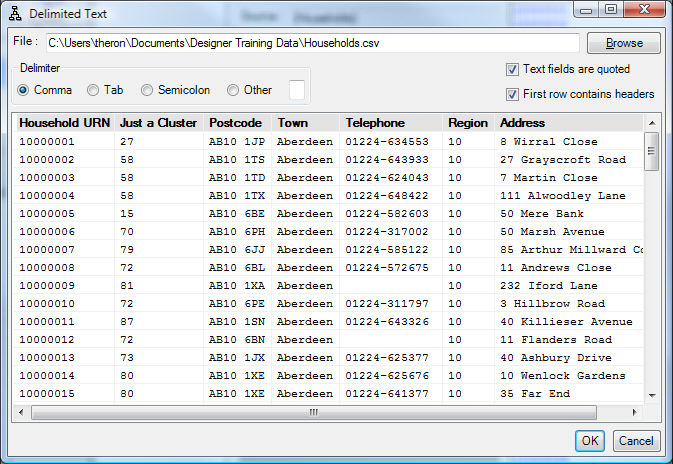The width and height of the screenshot is (673, 464).
Task: Select cell 10000012 in Household URN
Action: click(x=47, y=340)
